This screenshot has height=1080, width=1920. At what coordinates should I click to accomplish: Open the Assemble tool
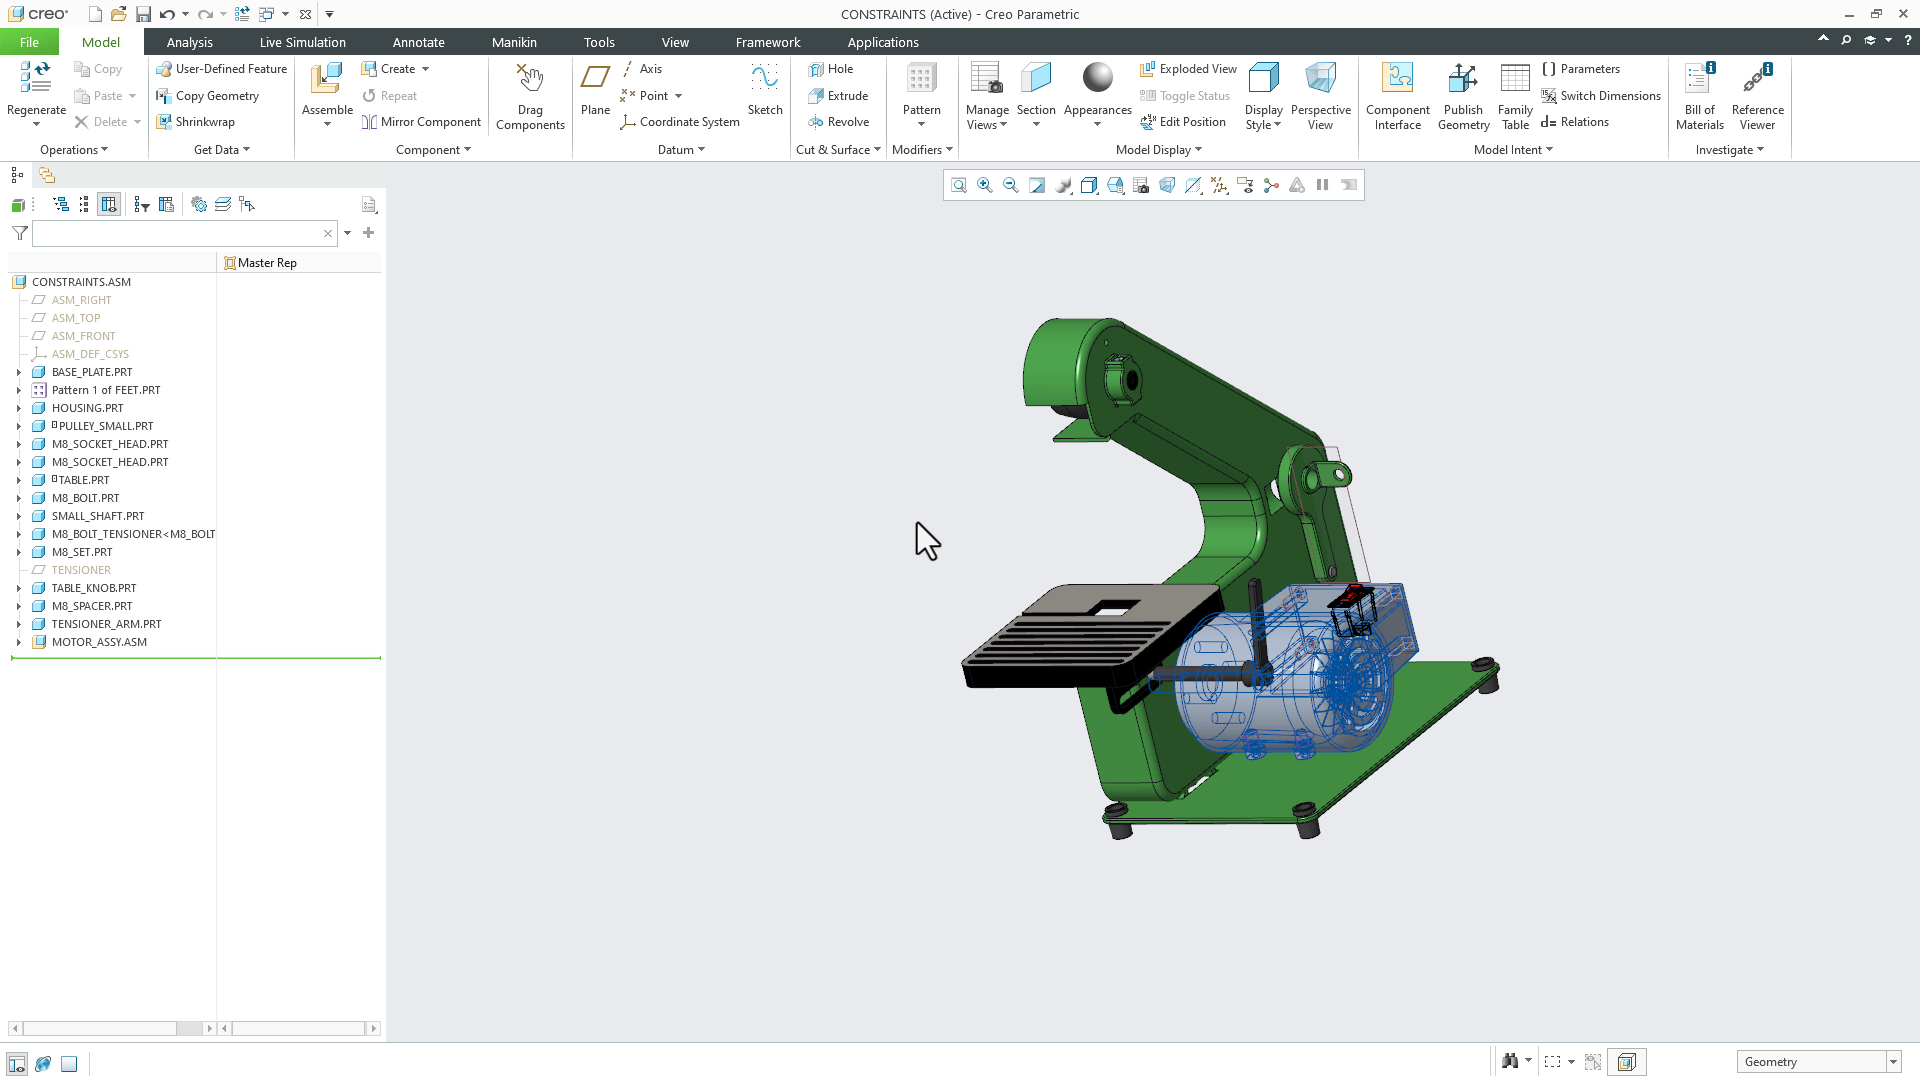click(326, 90)
